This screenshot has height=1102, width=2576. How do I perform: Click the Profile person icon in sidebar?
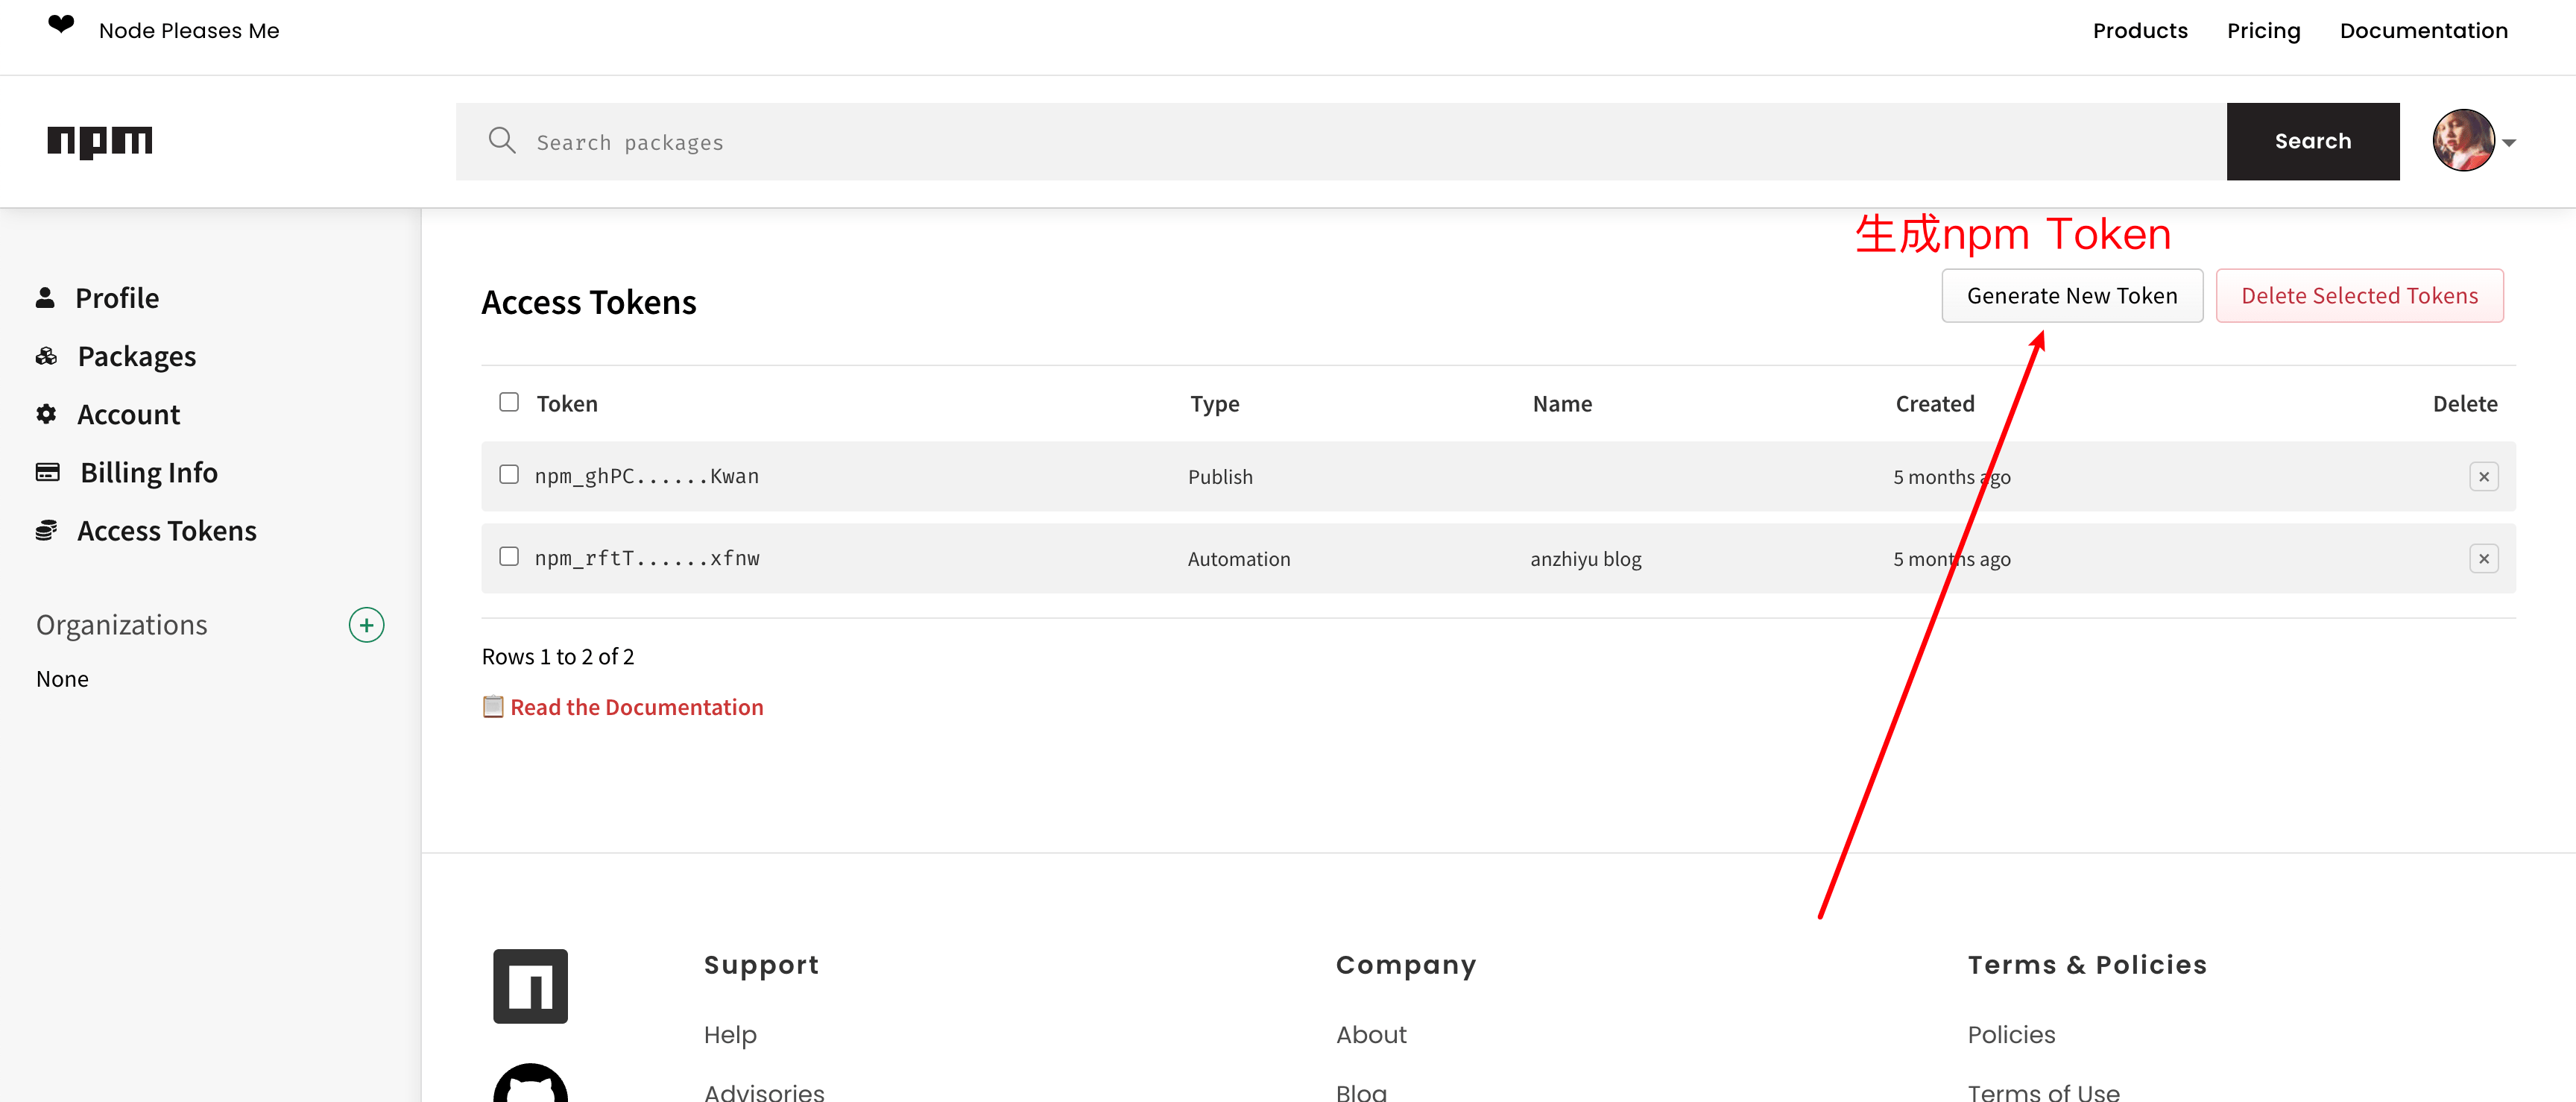(45, 298)
